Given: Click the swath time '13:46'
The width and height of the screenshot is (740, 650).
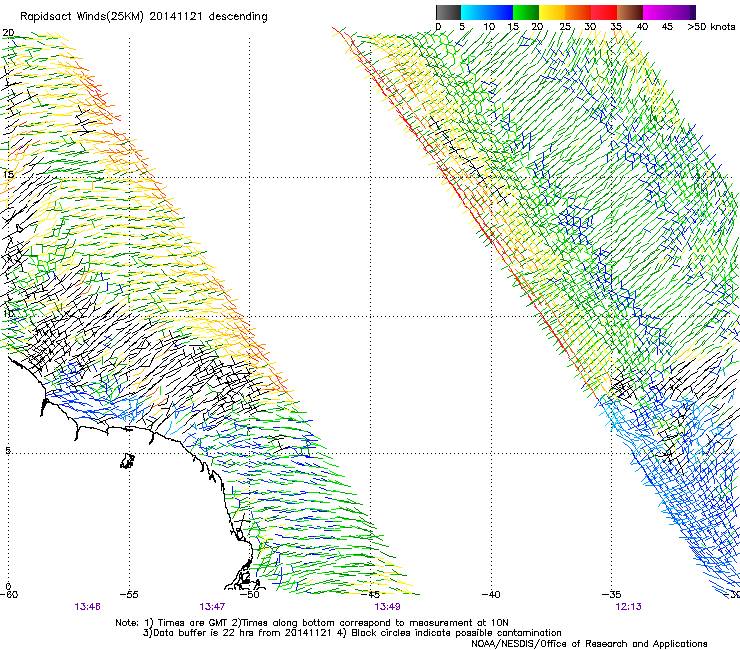Looking at the screenshot, I should click(87, 607).
